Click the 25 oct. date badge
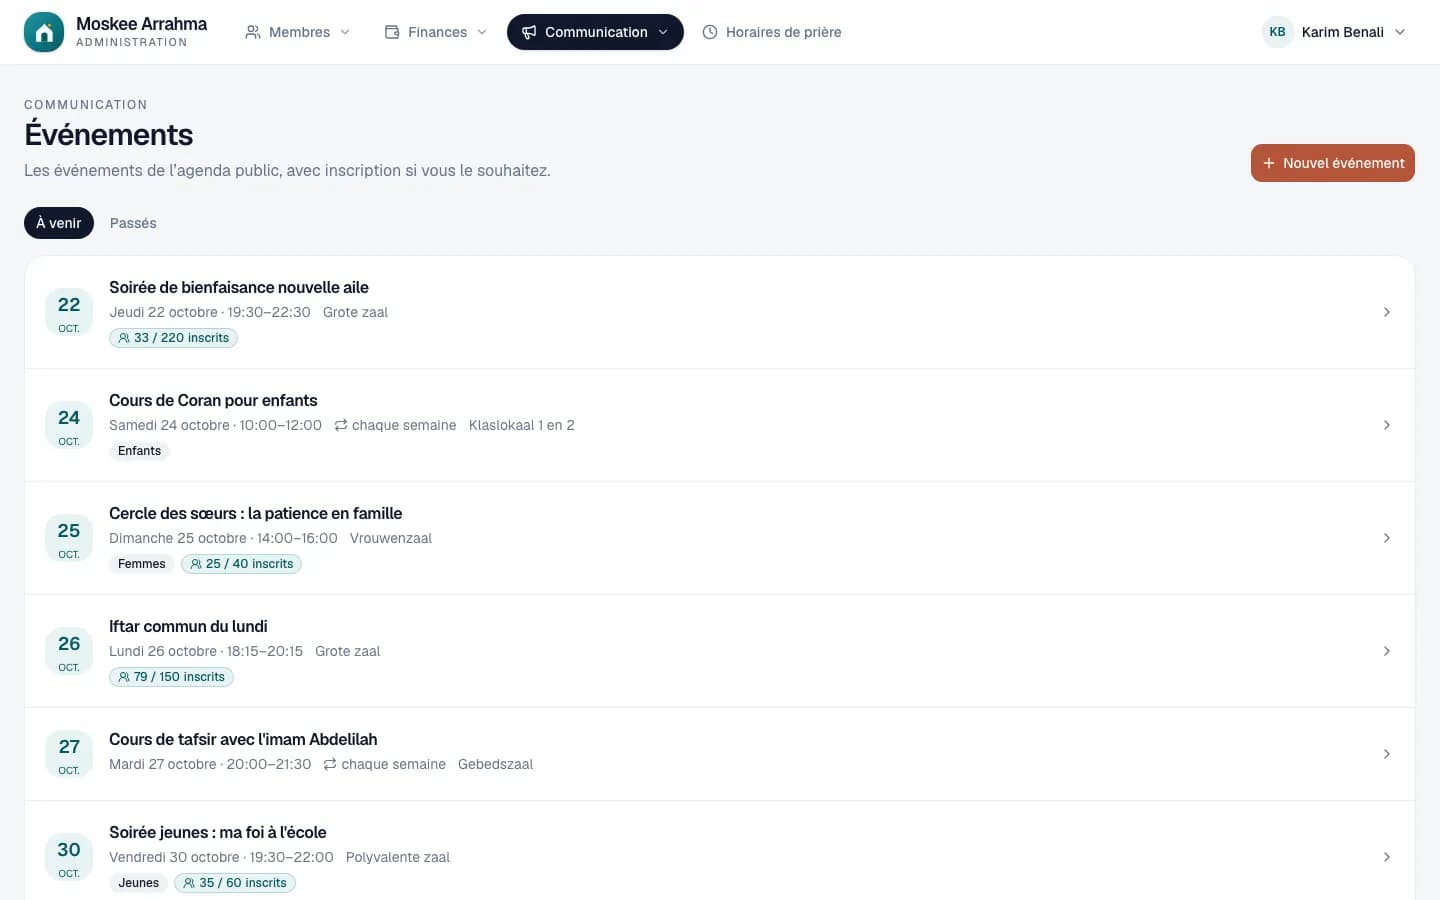Viewport: 1440px width, 900px height. pyautogui.click(x=69, y=538)
